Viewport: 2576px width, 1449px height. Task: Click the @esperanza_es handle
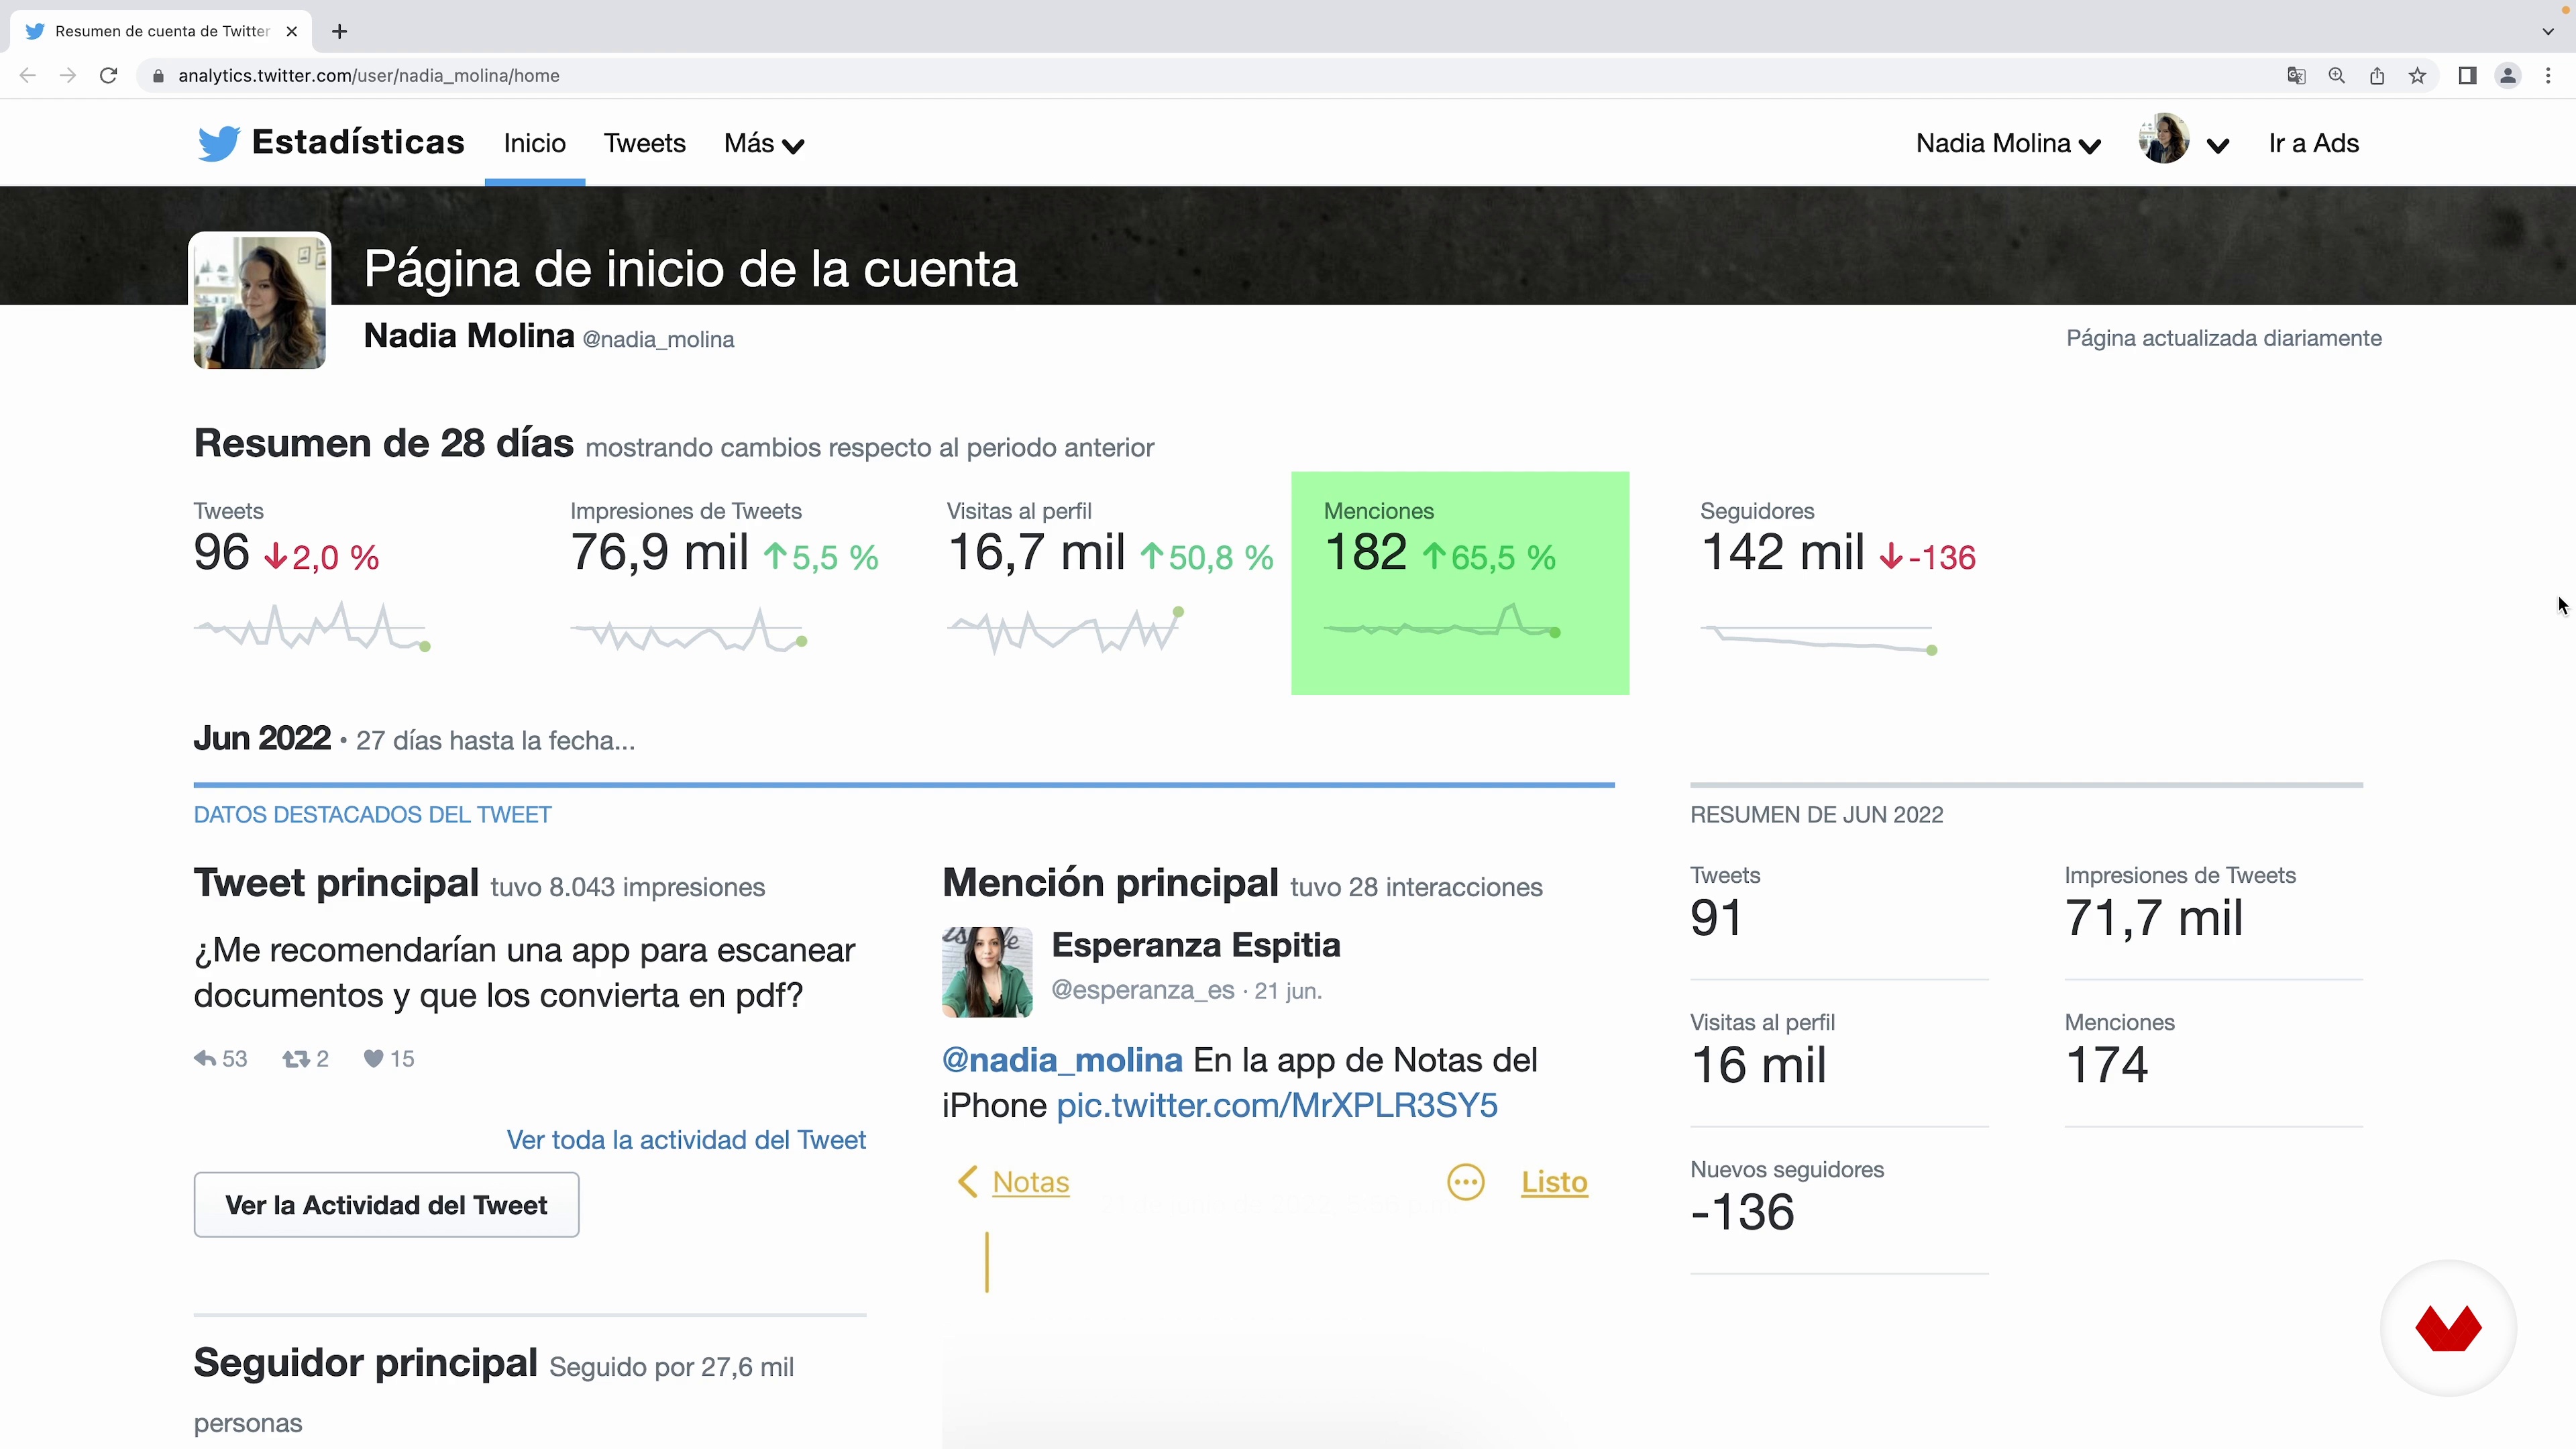1143,990
